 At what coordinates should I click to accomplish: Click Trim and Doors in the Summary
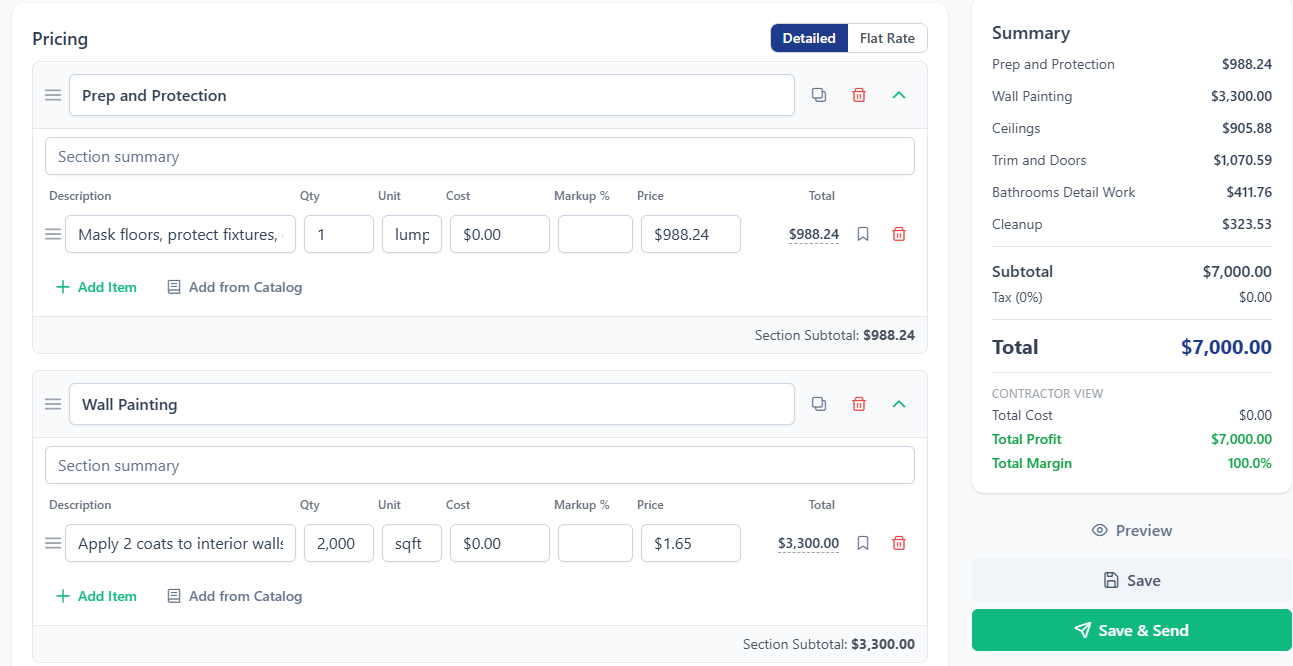click(1039, 160)
